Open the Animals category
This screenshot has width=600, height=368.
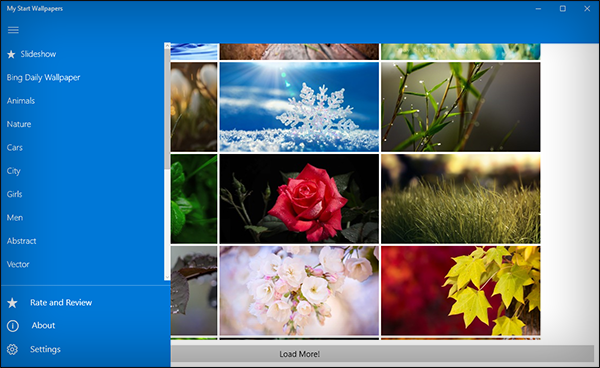[21, 101]
